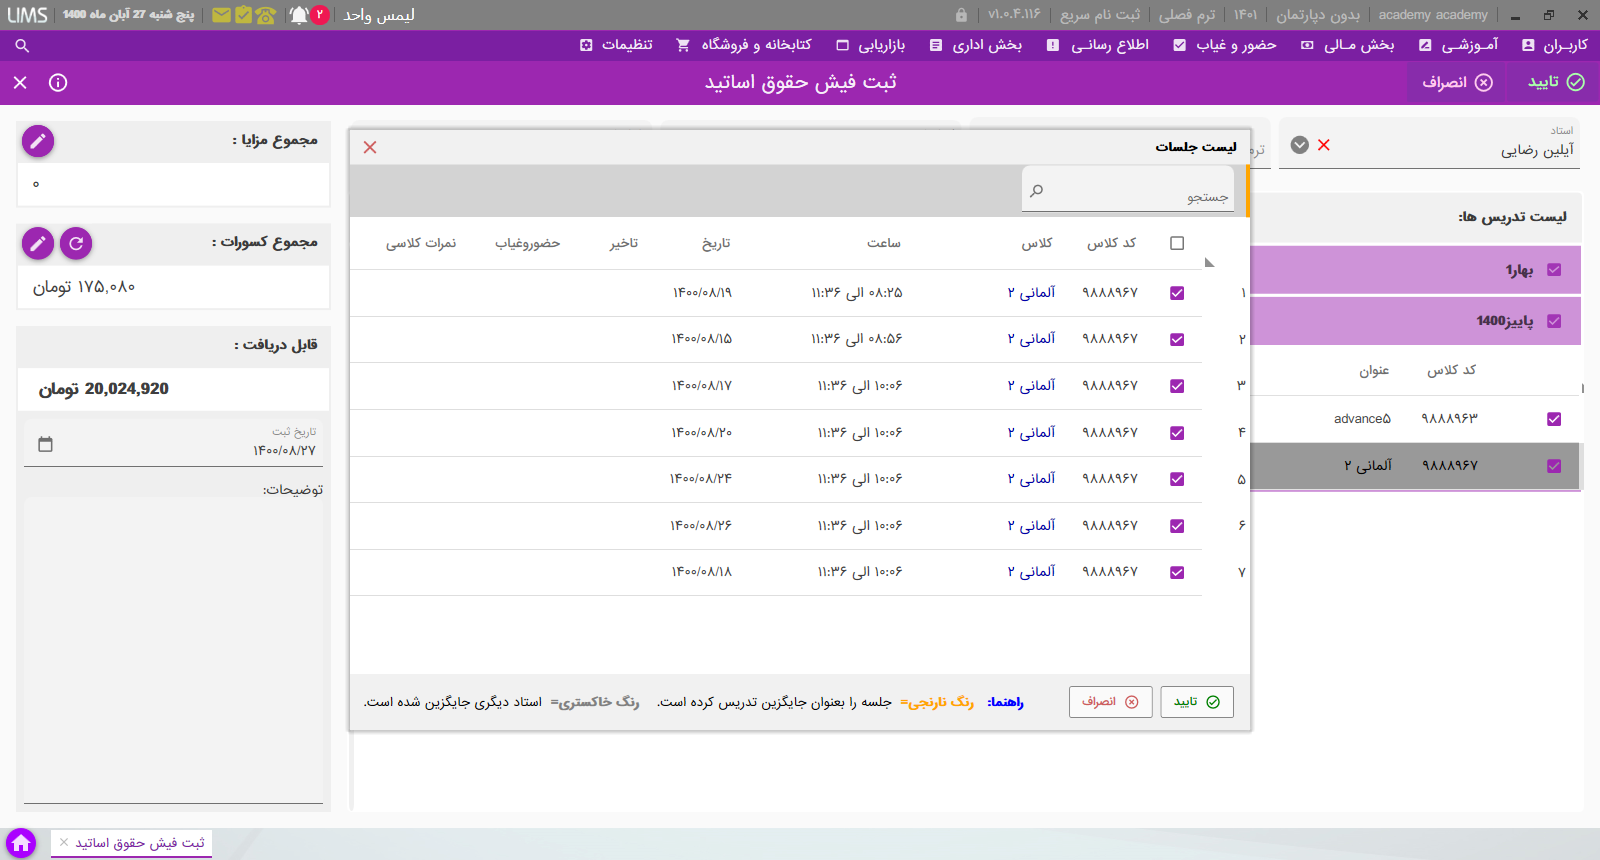This screenshot has width=1600, height=860.
Task: Open the بخش مالی menu
Action: coord(1348,45)
